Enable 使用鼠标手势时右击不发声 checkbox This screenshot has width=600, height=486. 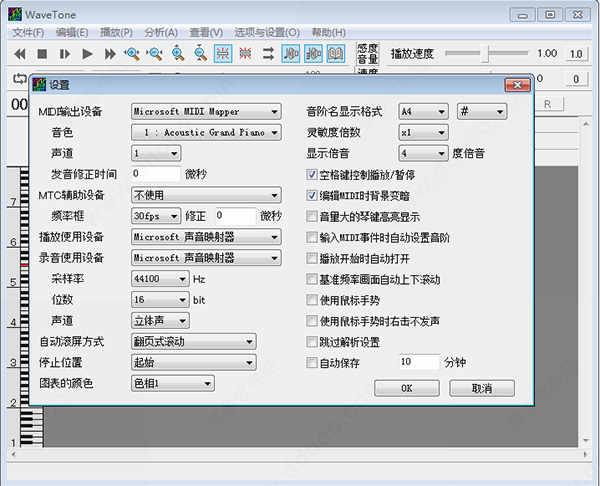311,321
